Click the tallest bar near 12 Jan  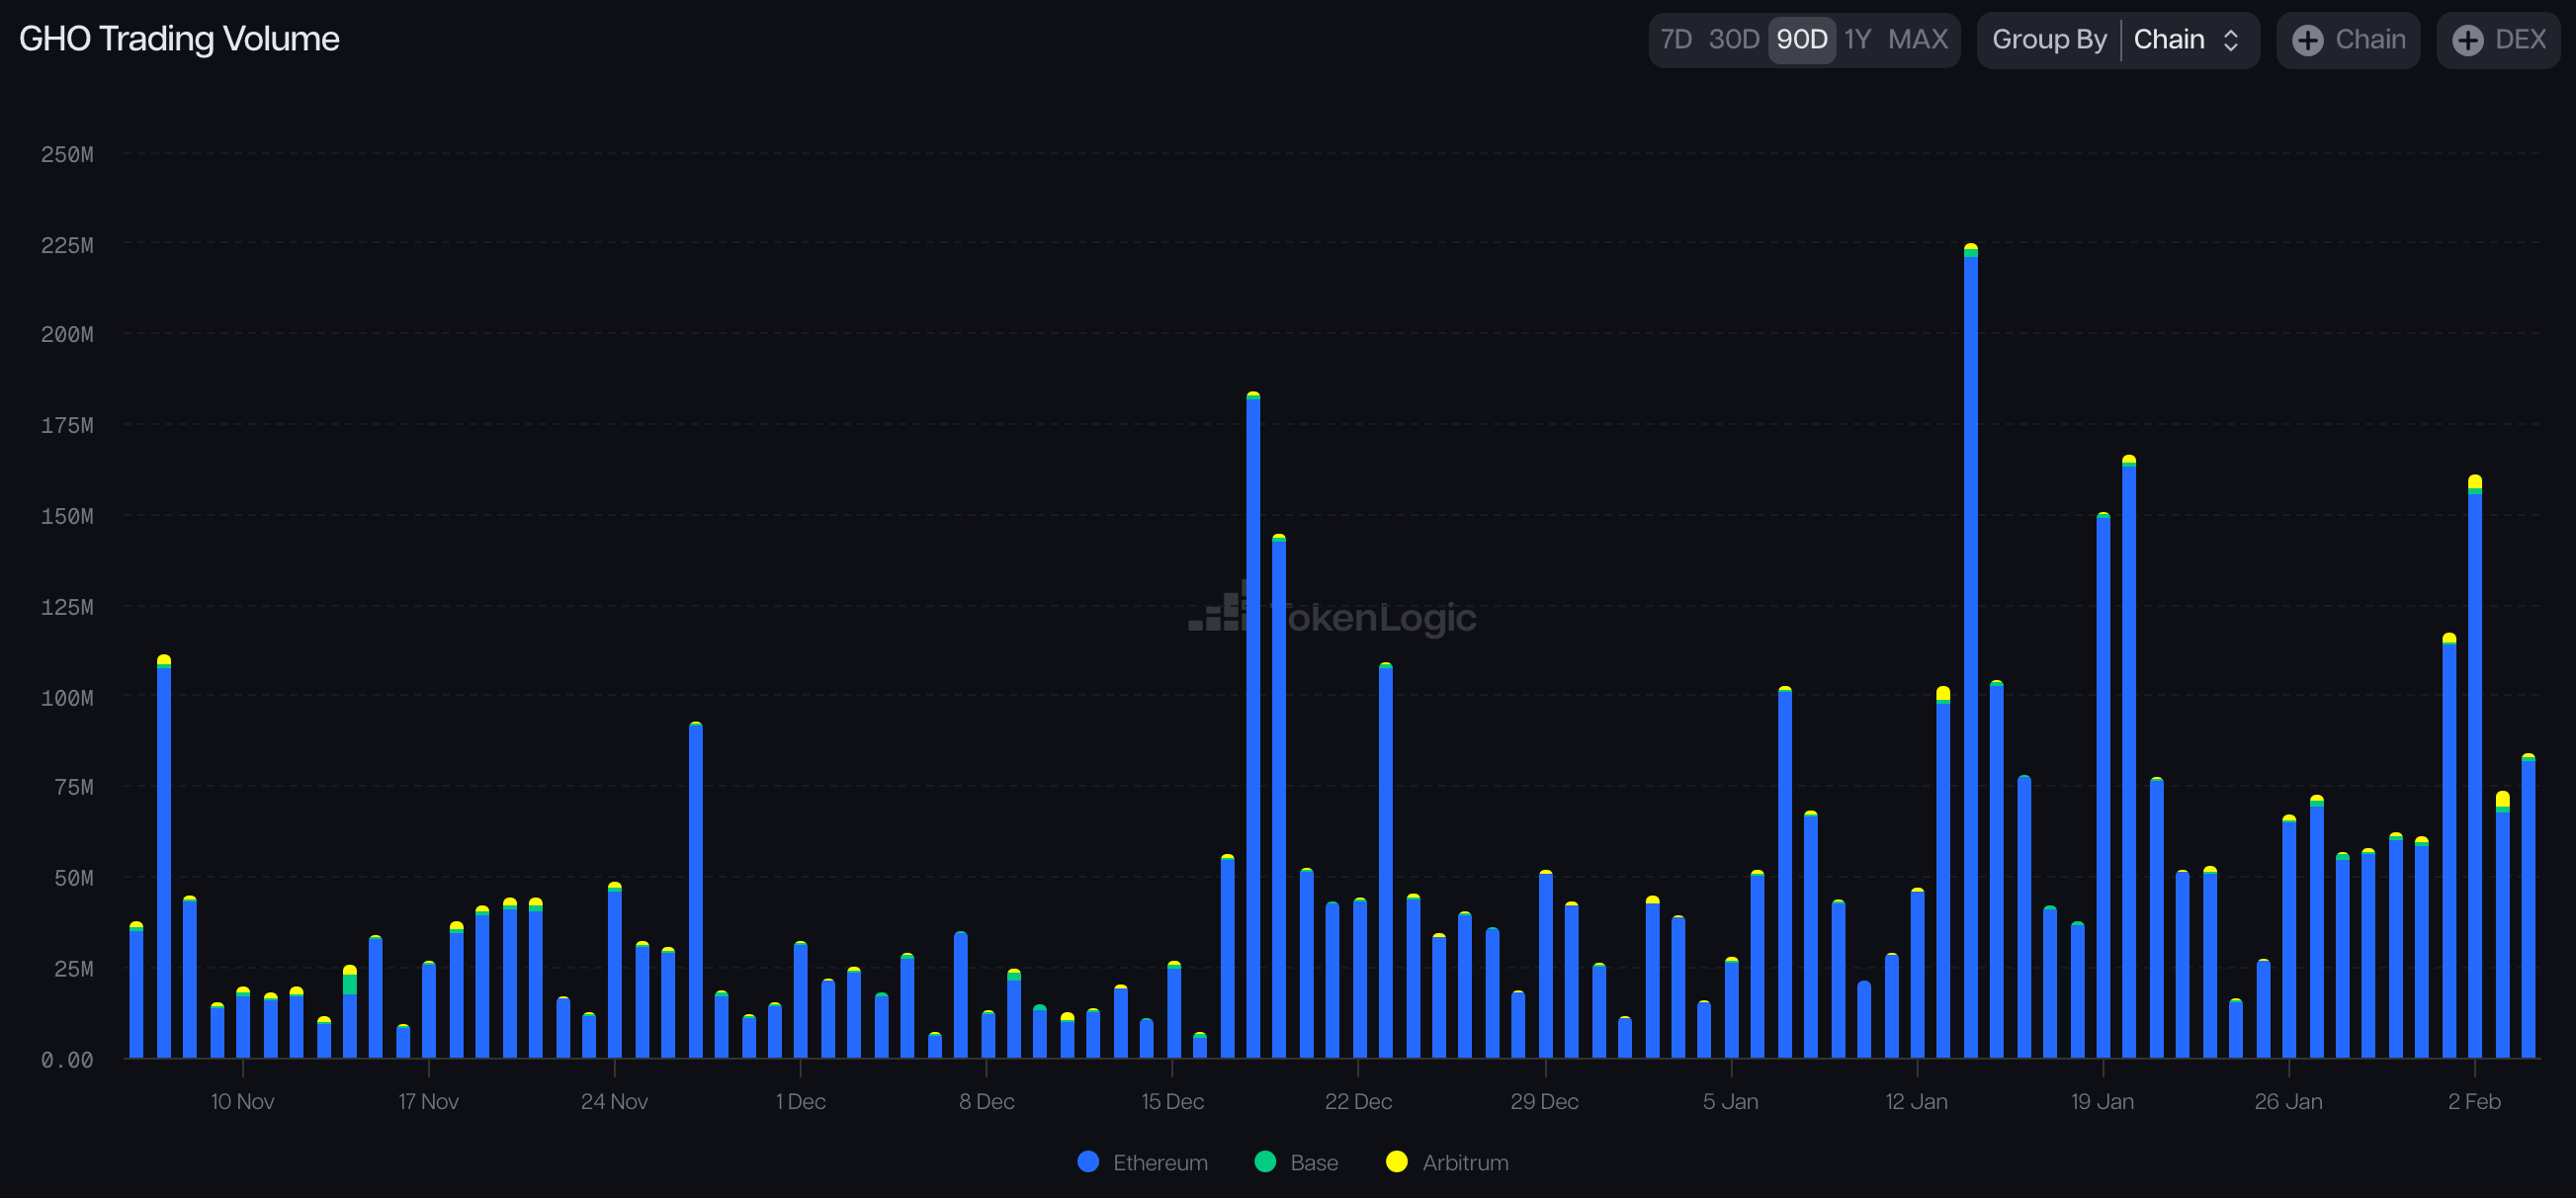pos(1970,650)
